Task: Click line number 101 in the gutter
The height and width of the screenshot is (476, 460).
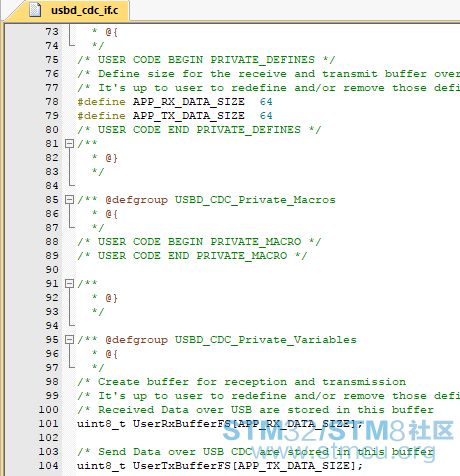Action: 49,424
